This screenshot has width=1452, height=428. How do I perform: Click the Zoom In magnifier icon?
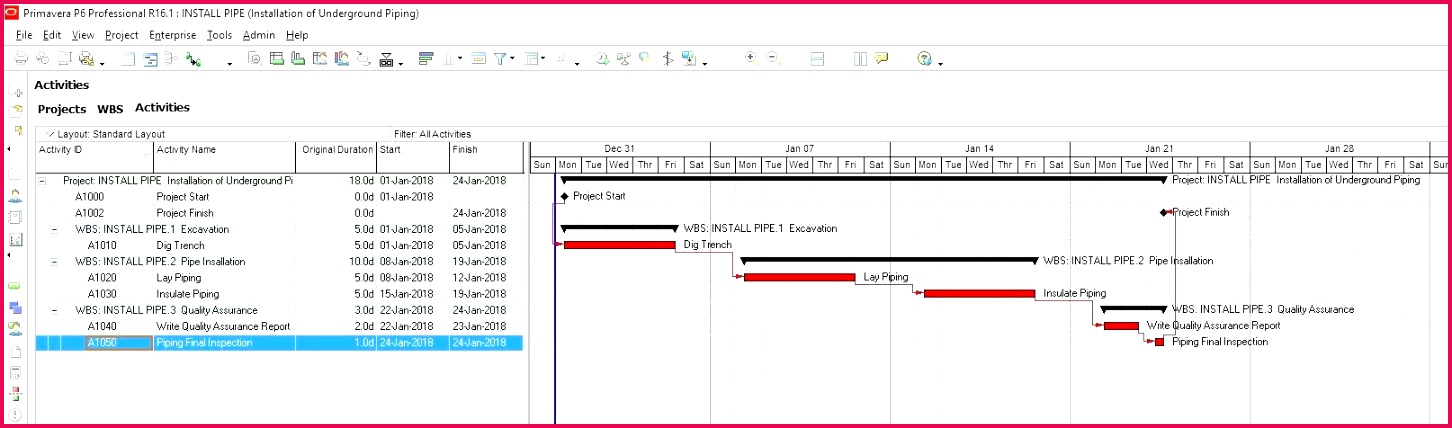751,60
